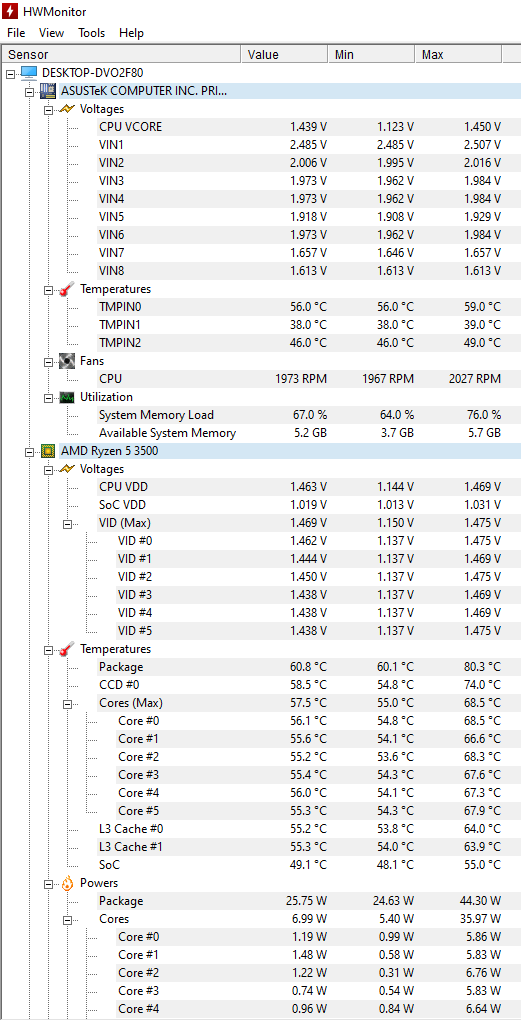The height and width of the screenshot is (1021, 521).
Task: Collapse the DESKTOP-DVO2F80 root node
Action: [x=10, y=74]
